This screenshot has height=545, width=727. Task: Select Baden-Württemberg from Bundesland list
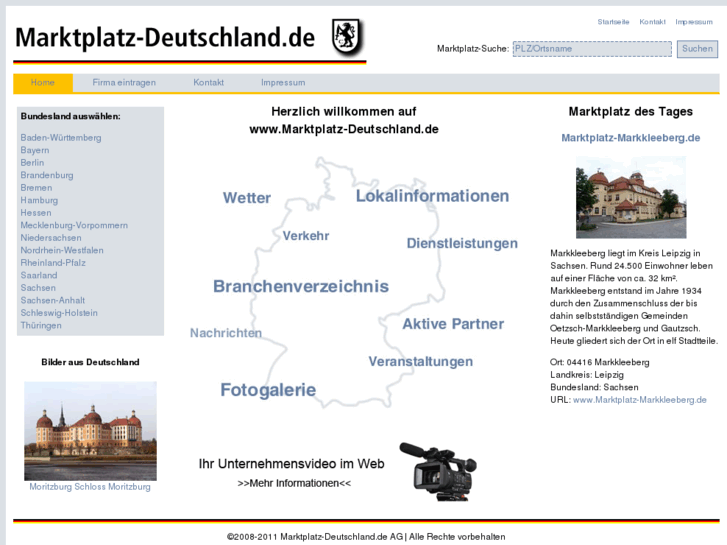click(x=61, y=138)
